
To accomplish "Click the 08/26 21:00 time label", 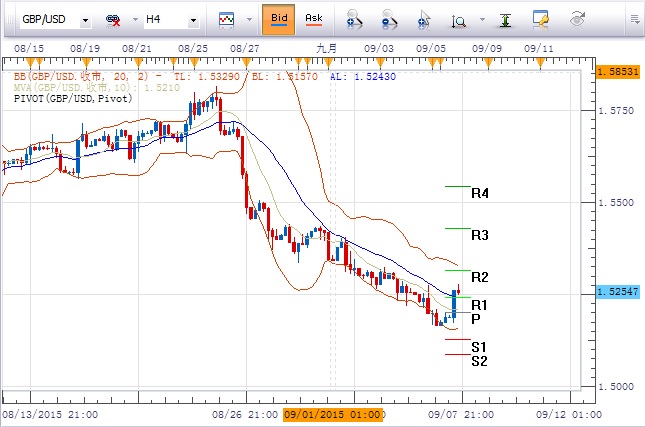I will coord(245,414).
